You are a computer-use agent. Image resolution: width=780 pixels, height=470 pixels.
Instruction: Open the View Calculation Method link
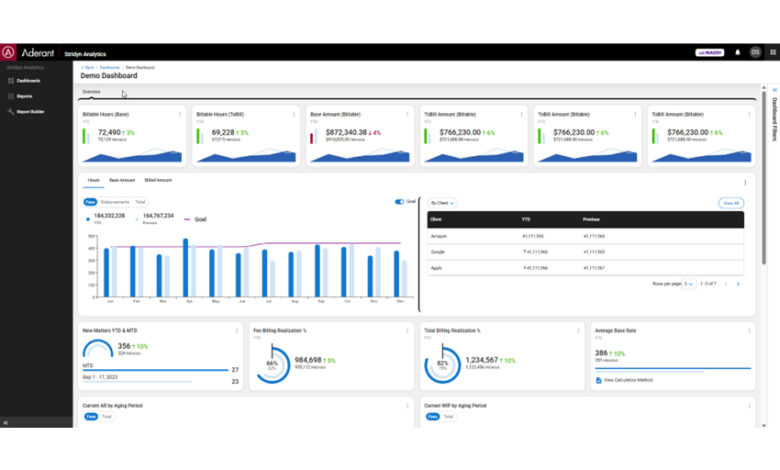click(626, 381)
